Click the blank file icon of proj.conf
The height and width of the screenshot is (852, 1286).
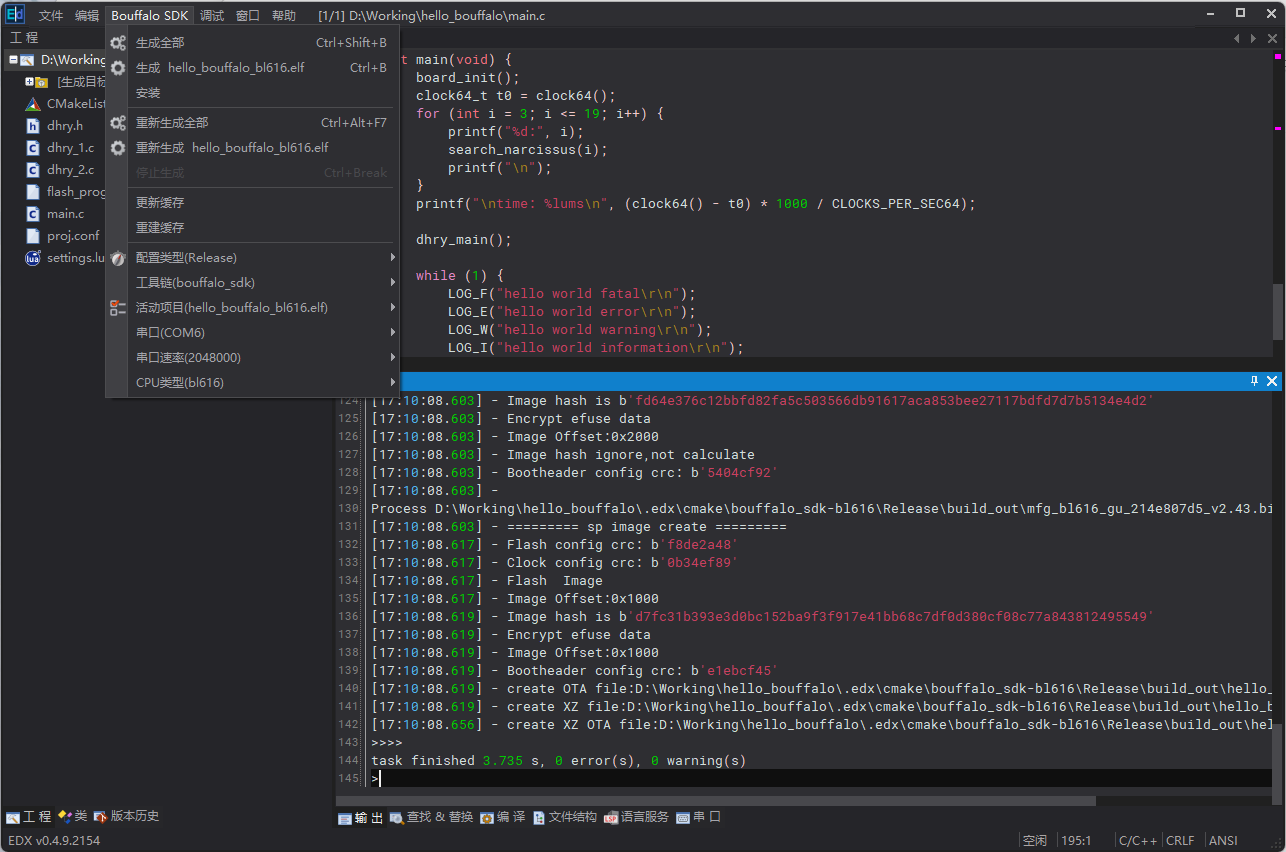click(x=33, y=236)
